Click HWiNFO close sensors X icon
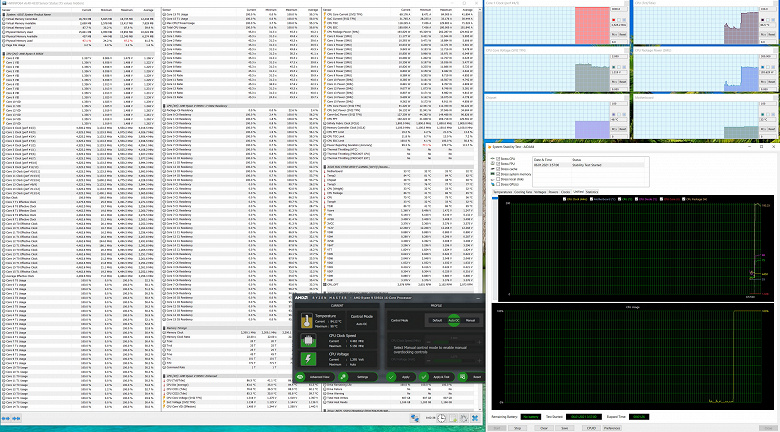The image size is (780, 432). [475, 418]
